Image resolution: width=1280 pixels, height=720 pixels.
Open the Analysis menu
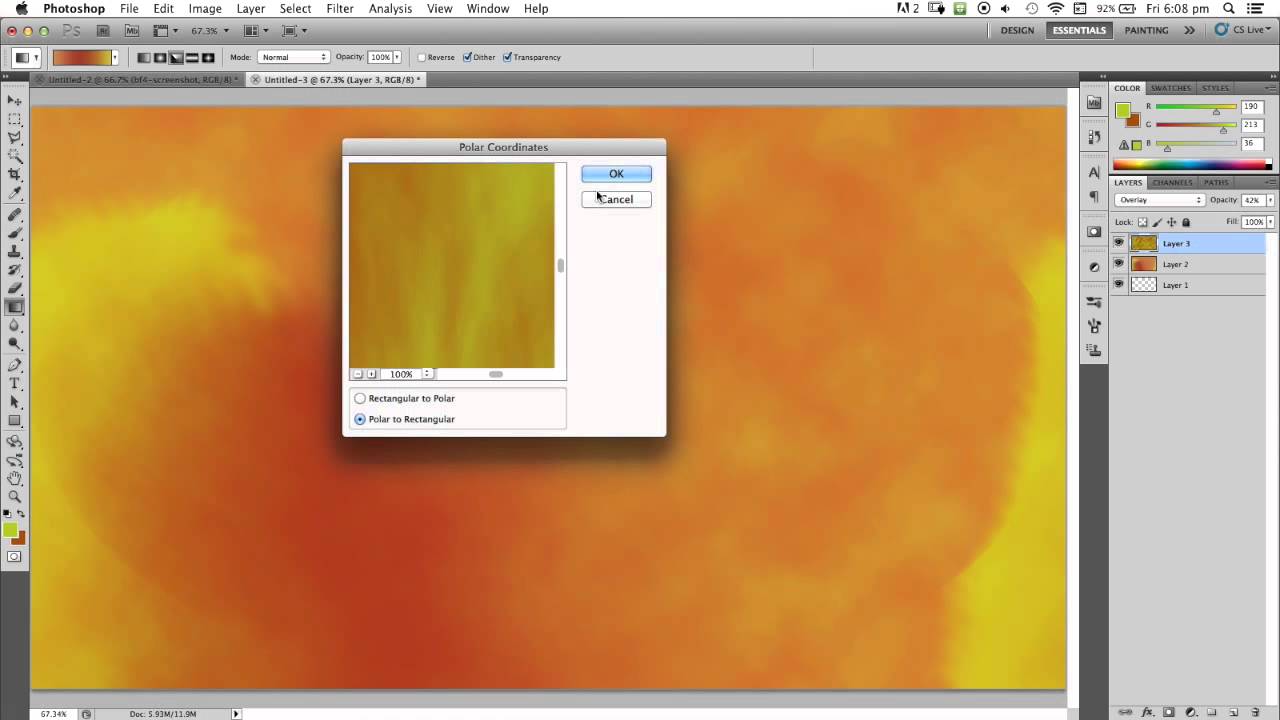point(390,8)
